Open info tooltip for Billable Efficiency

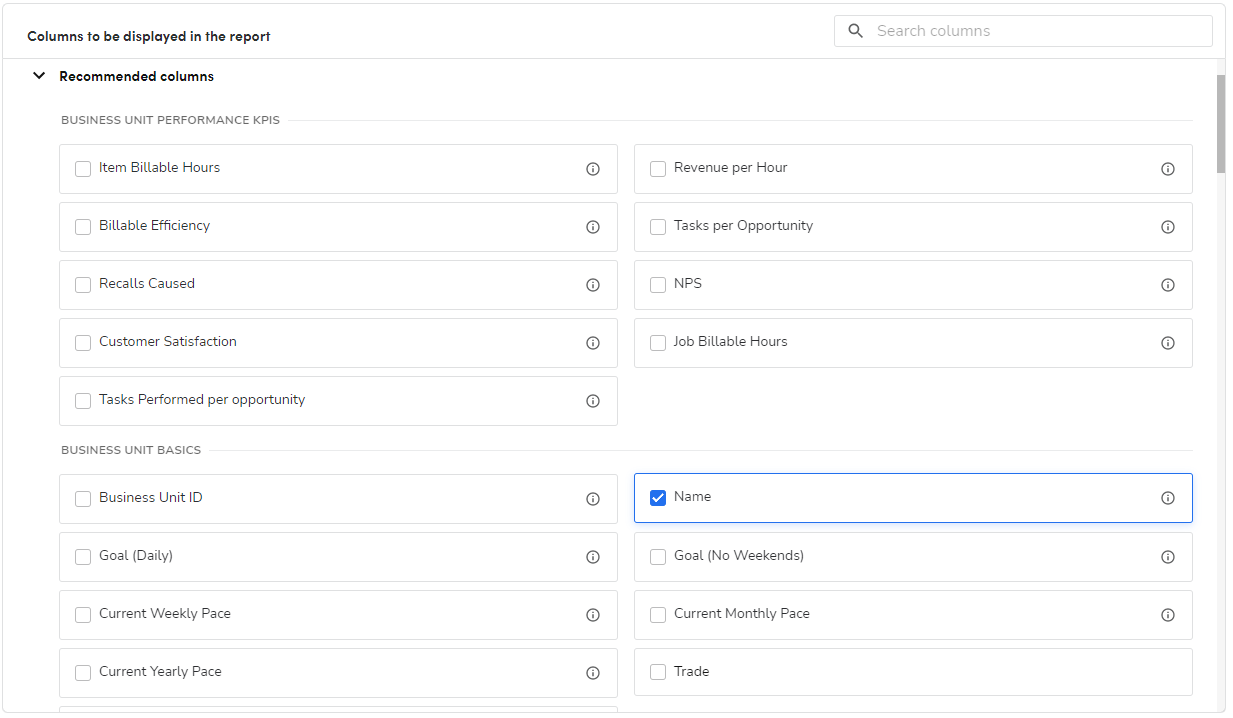tap(593, 227)
